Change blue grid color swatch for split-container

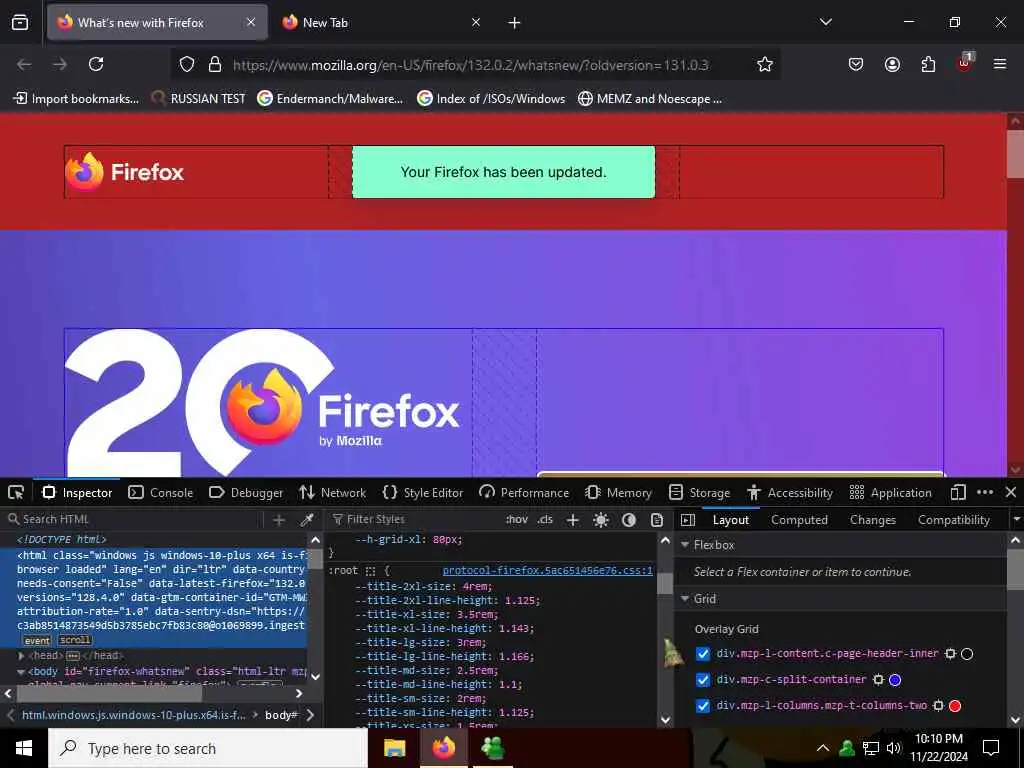click(x=895, y=680)
